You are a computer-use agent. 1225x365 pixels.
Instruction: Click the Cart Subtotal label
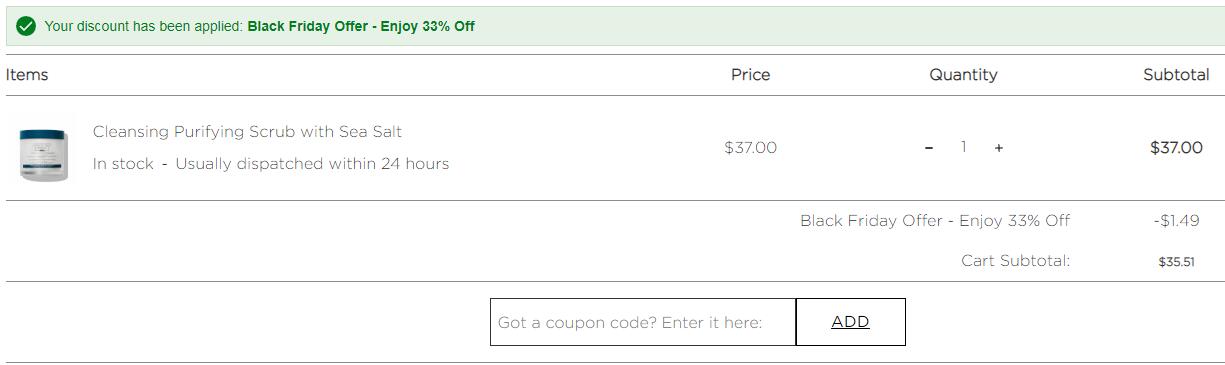1016,261
